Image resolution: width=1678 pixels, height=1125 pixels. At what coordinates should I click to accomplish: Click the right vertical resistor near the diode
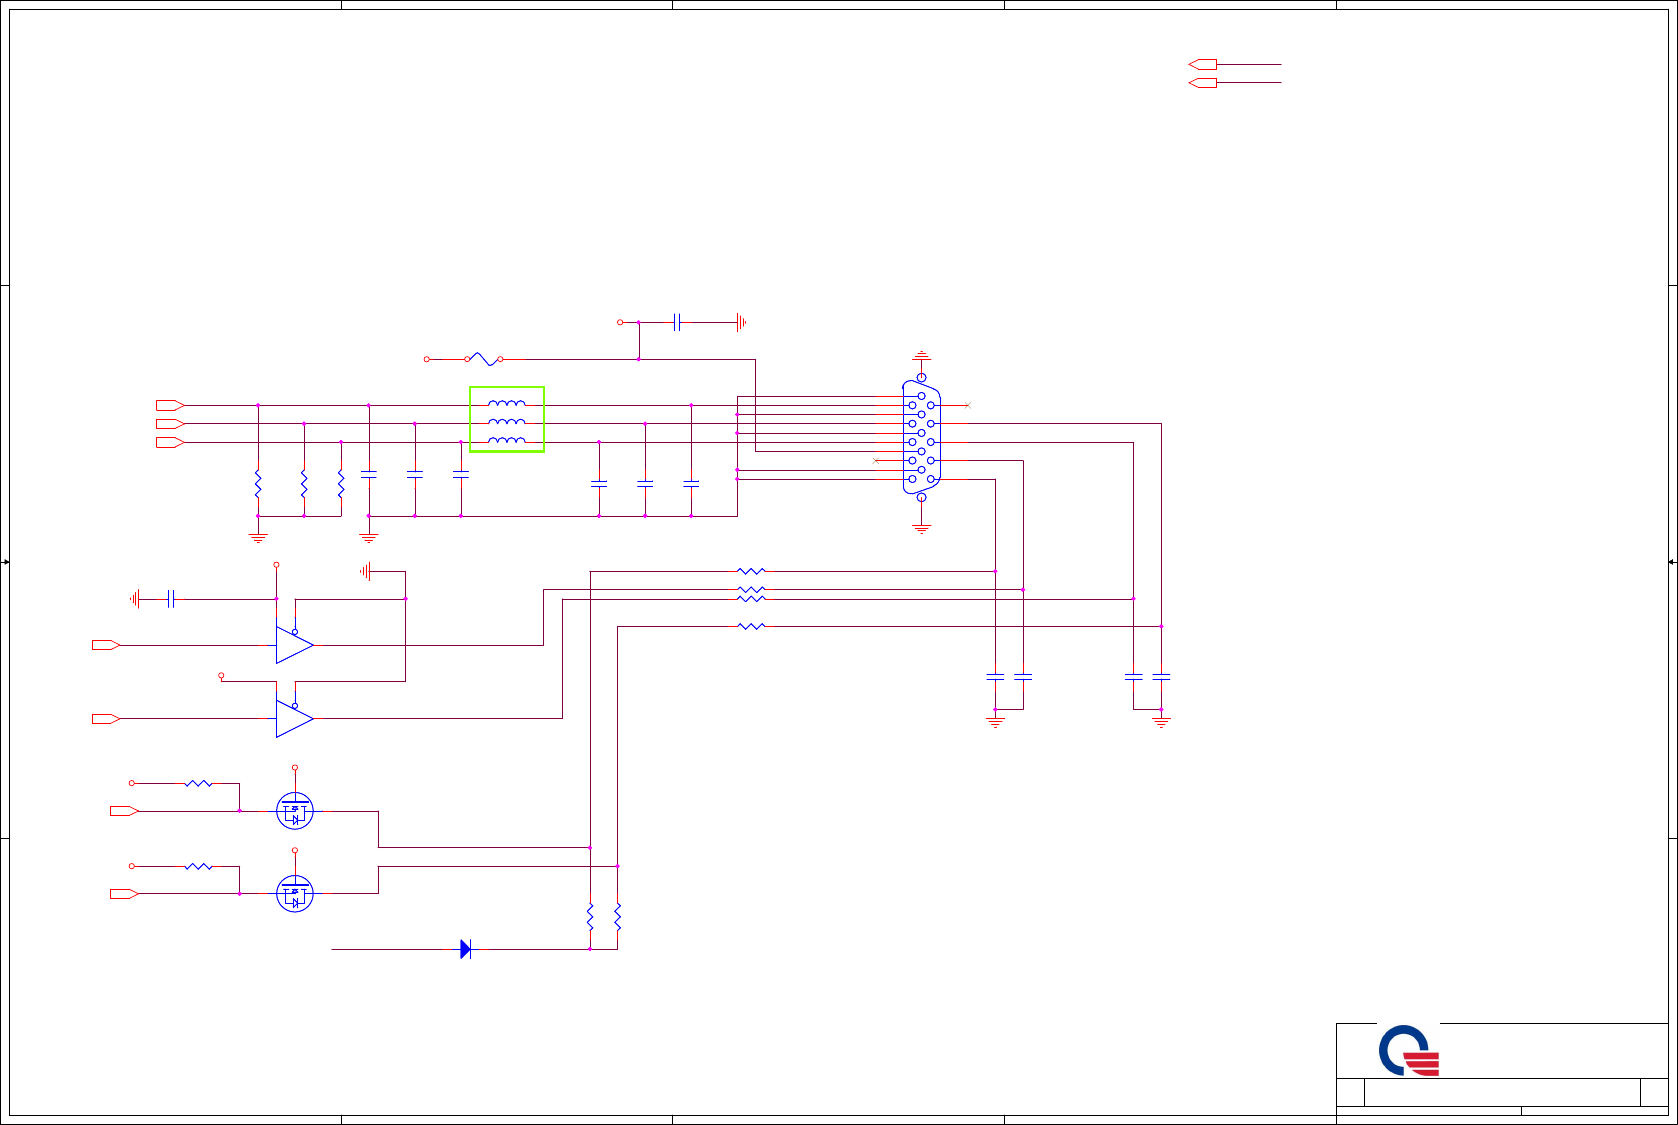coord(617,917)
